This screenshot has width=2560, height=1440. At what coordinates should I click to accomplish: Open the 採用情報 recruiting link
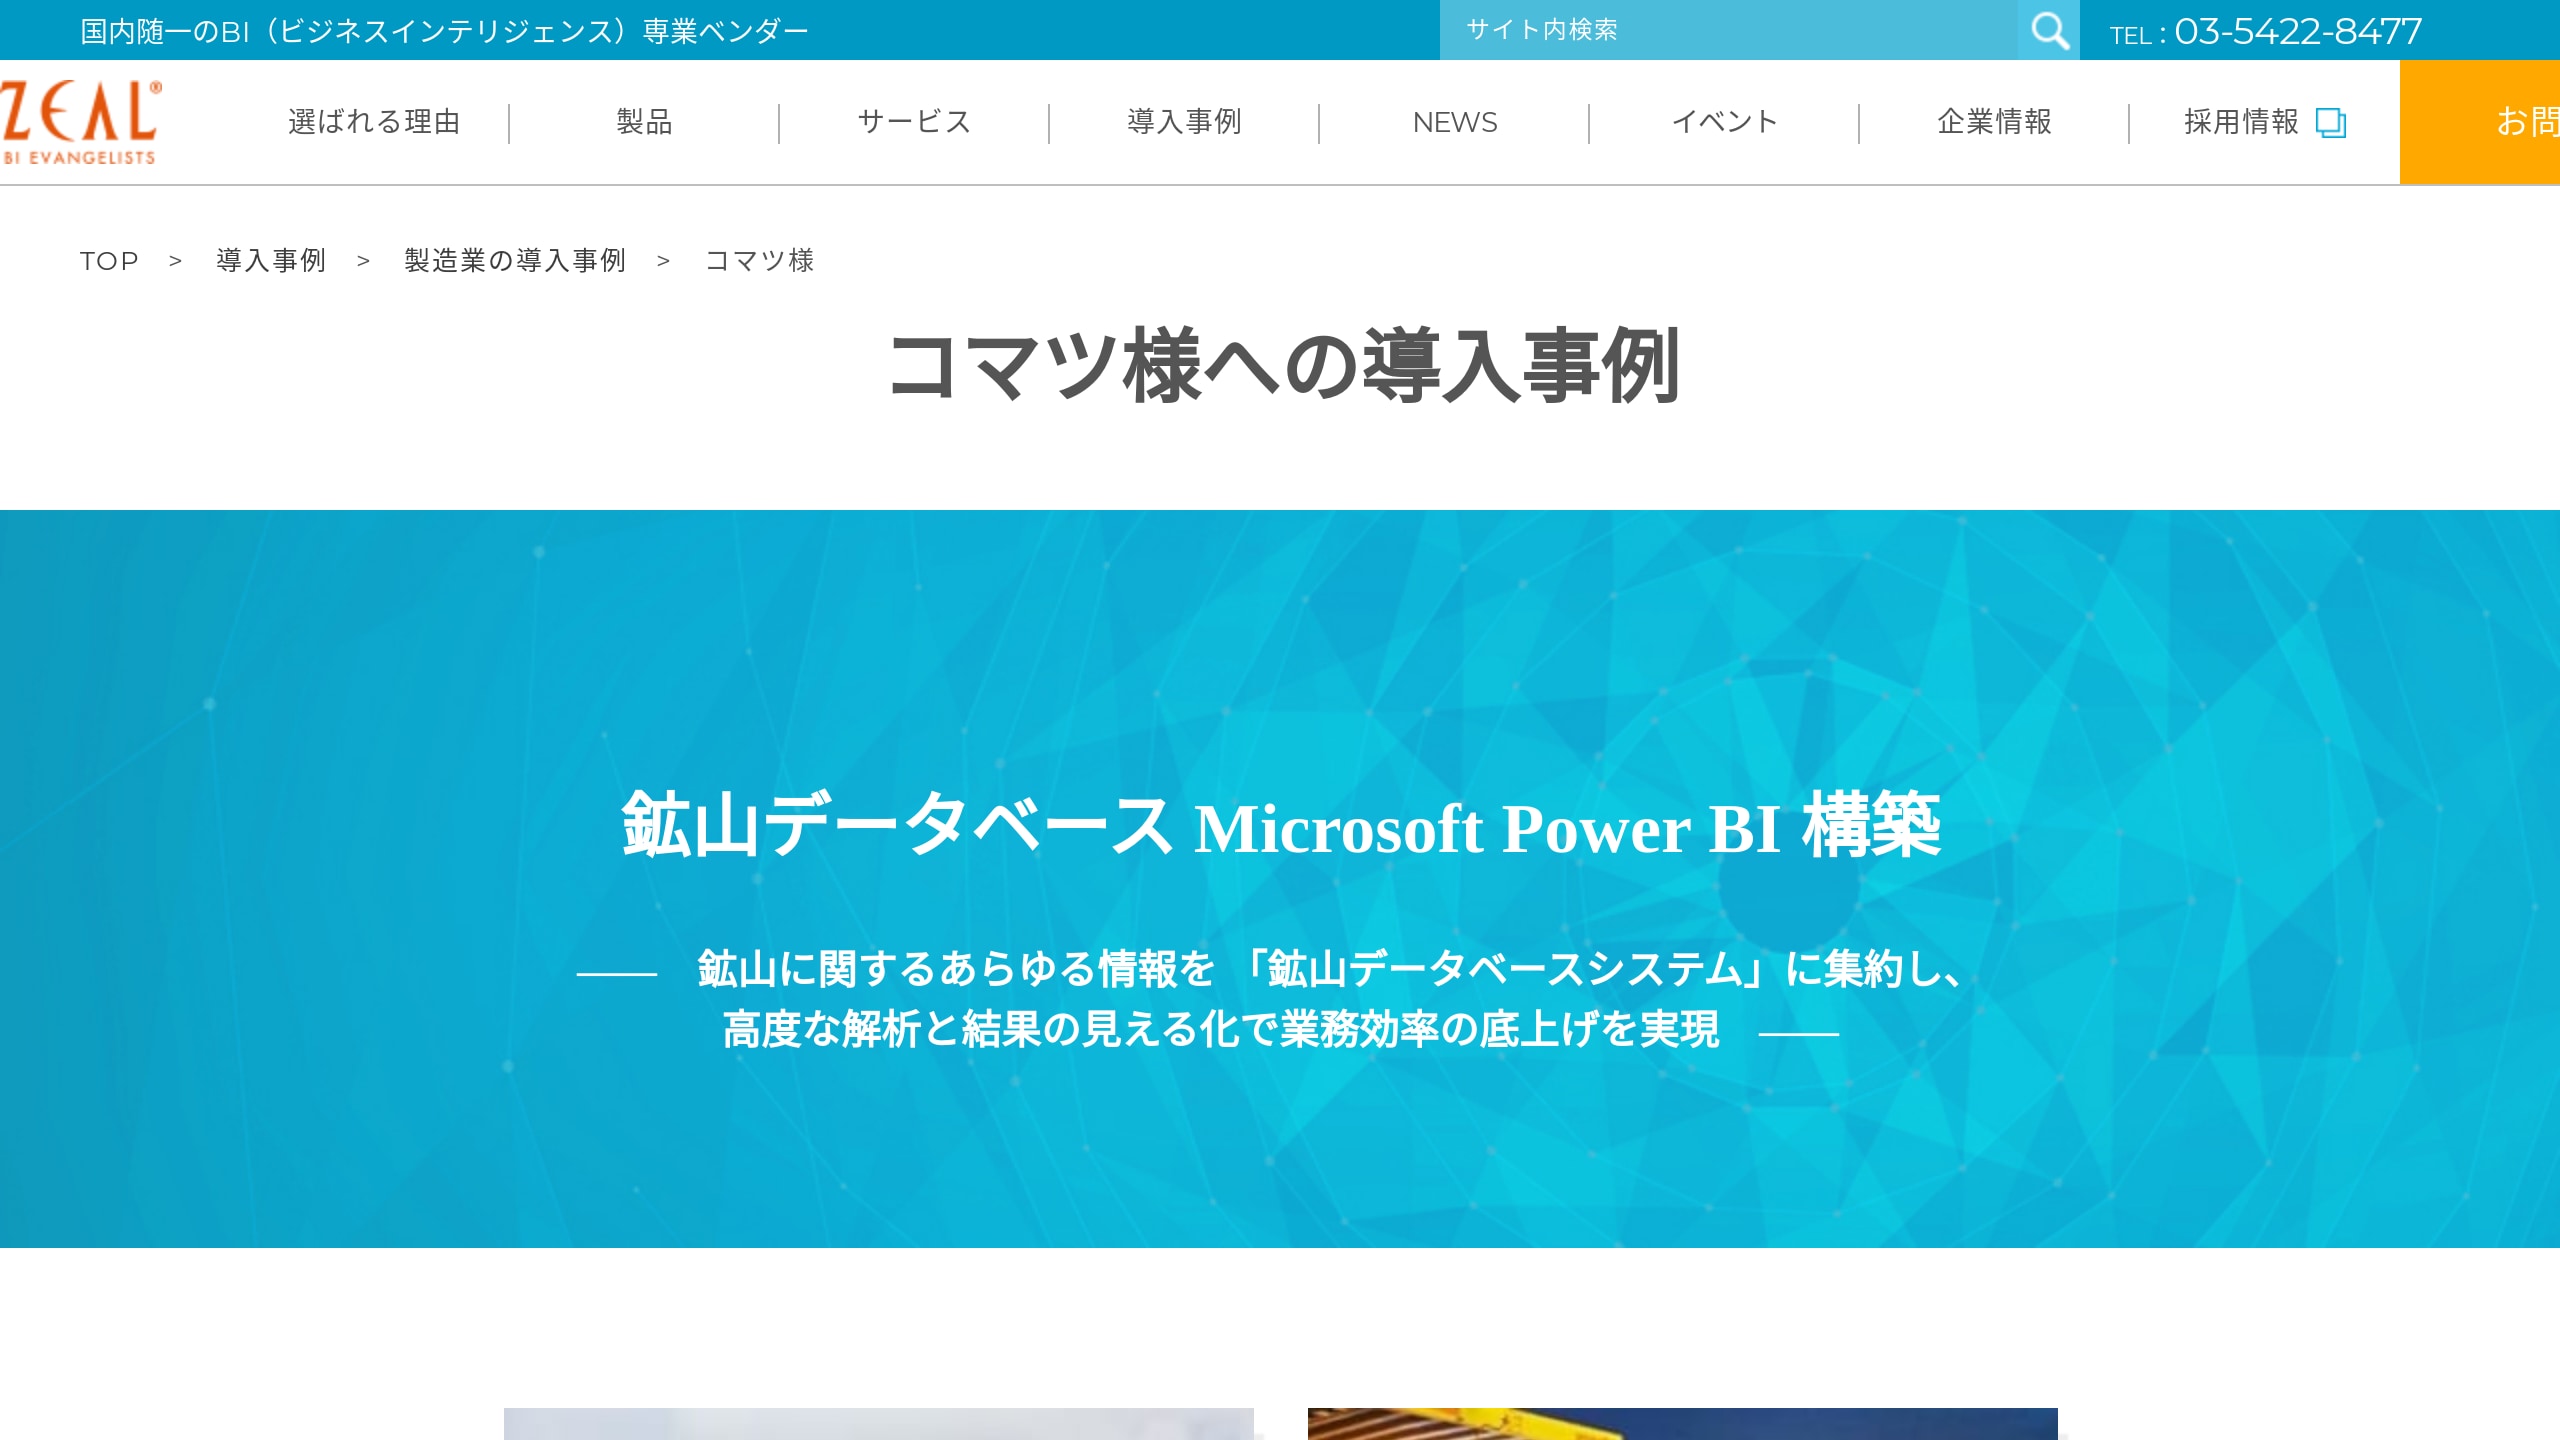click(2241, 122)
